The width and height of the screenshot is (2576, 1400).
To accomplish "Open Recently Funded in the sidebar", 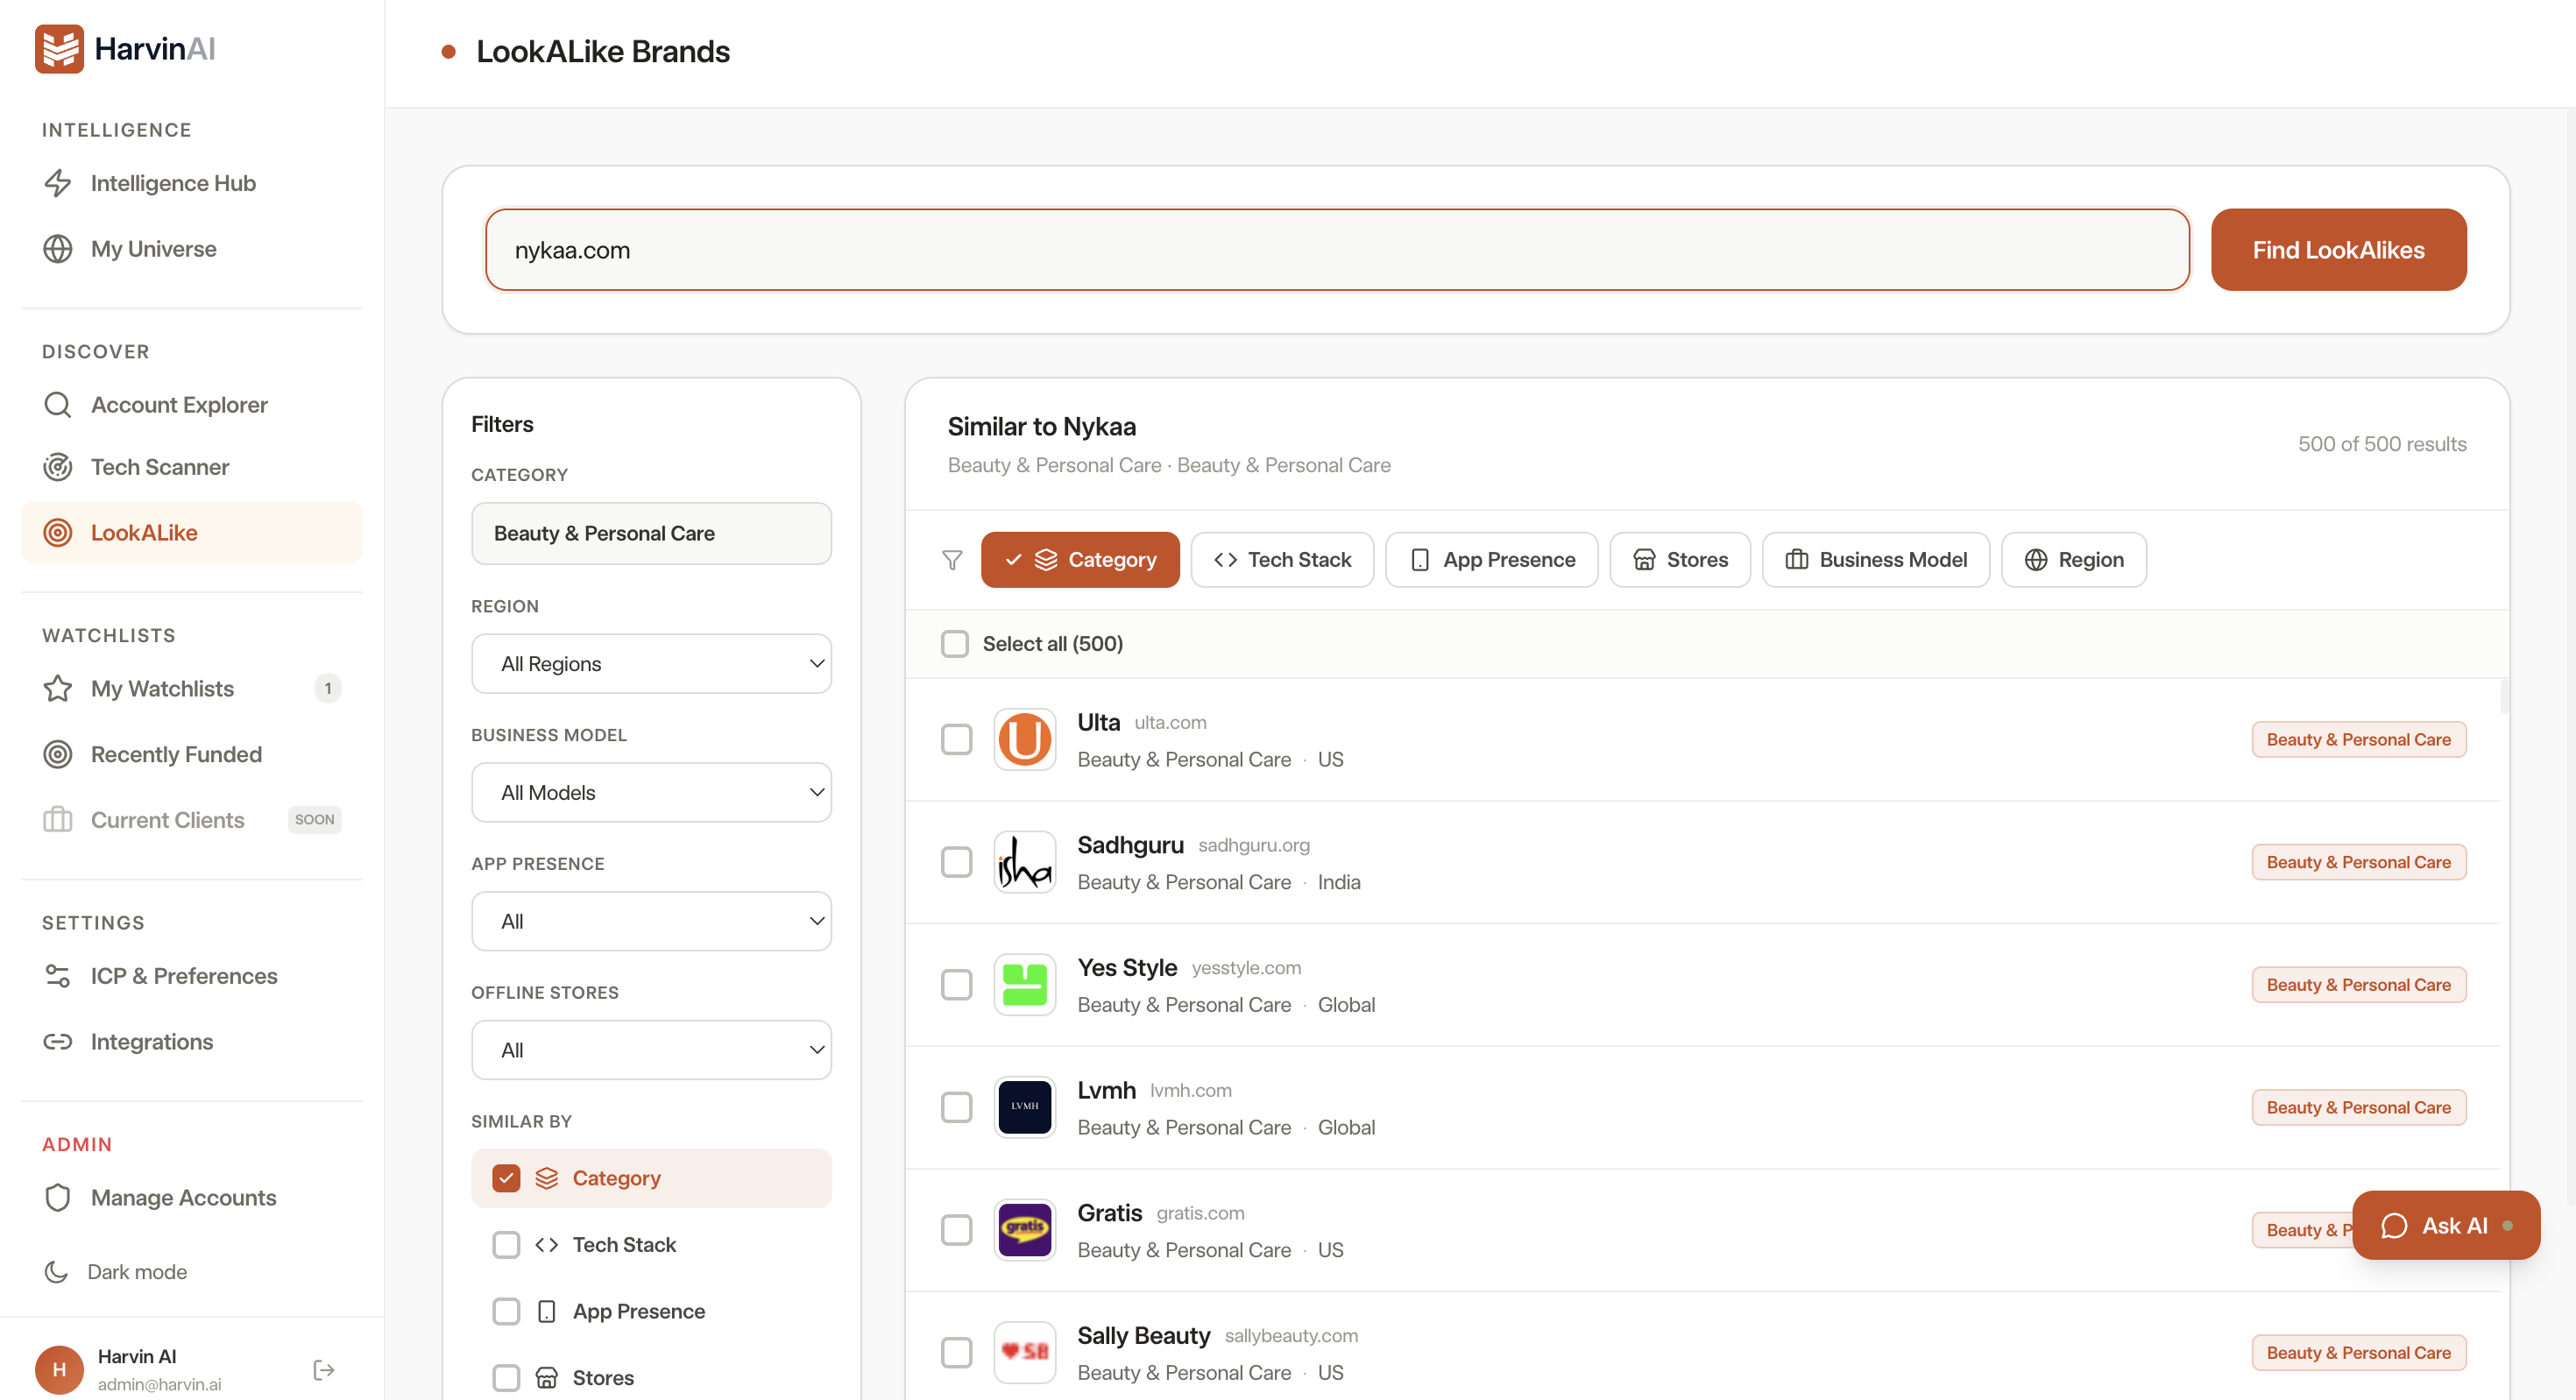I will (175, 754).
